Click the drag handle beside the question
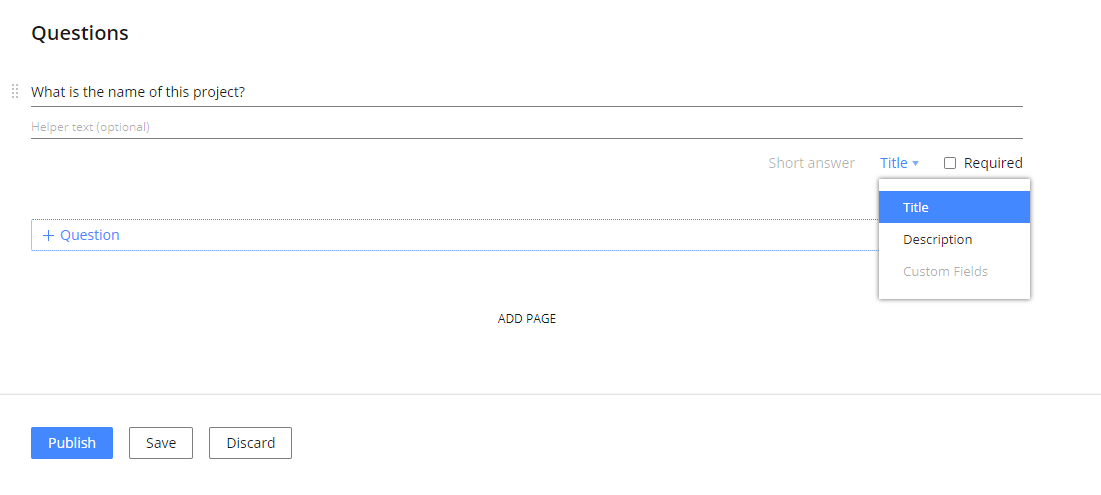This screenshot has height=495, width=1101. [x=15, y=92]
